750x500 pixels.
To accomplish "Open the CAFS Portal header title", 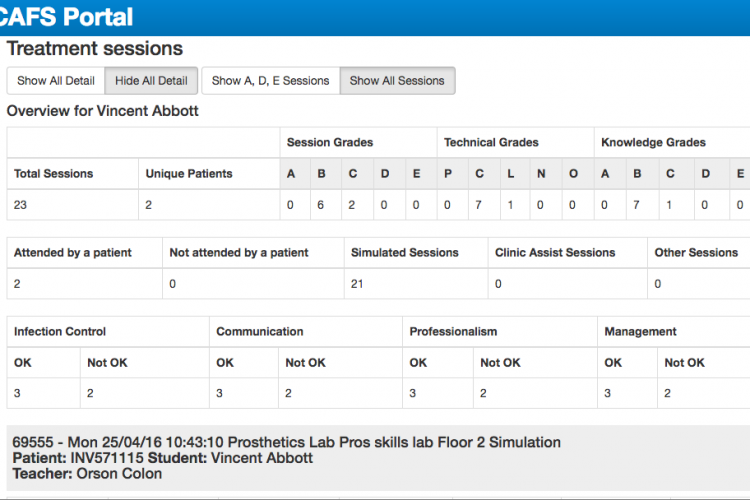I will point(66,17).
